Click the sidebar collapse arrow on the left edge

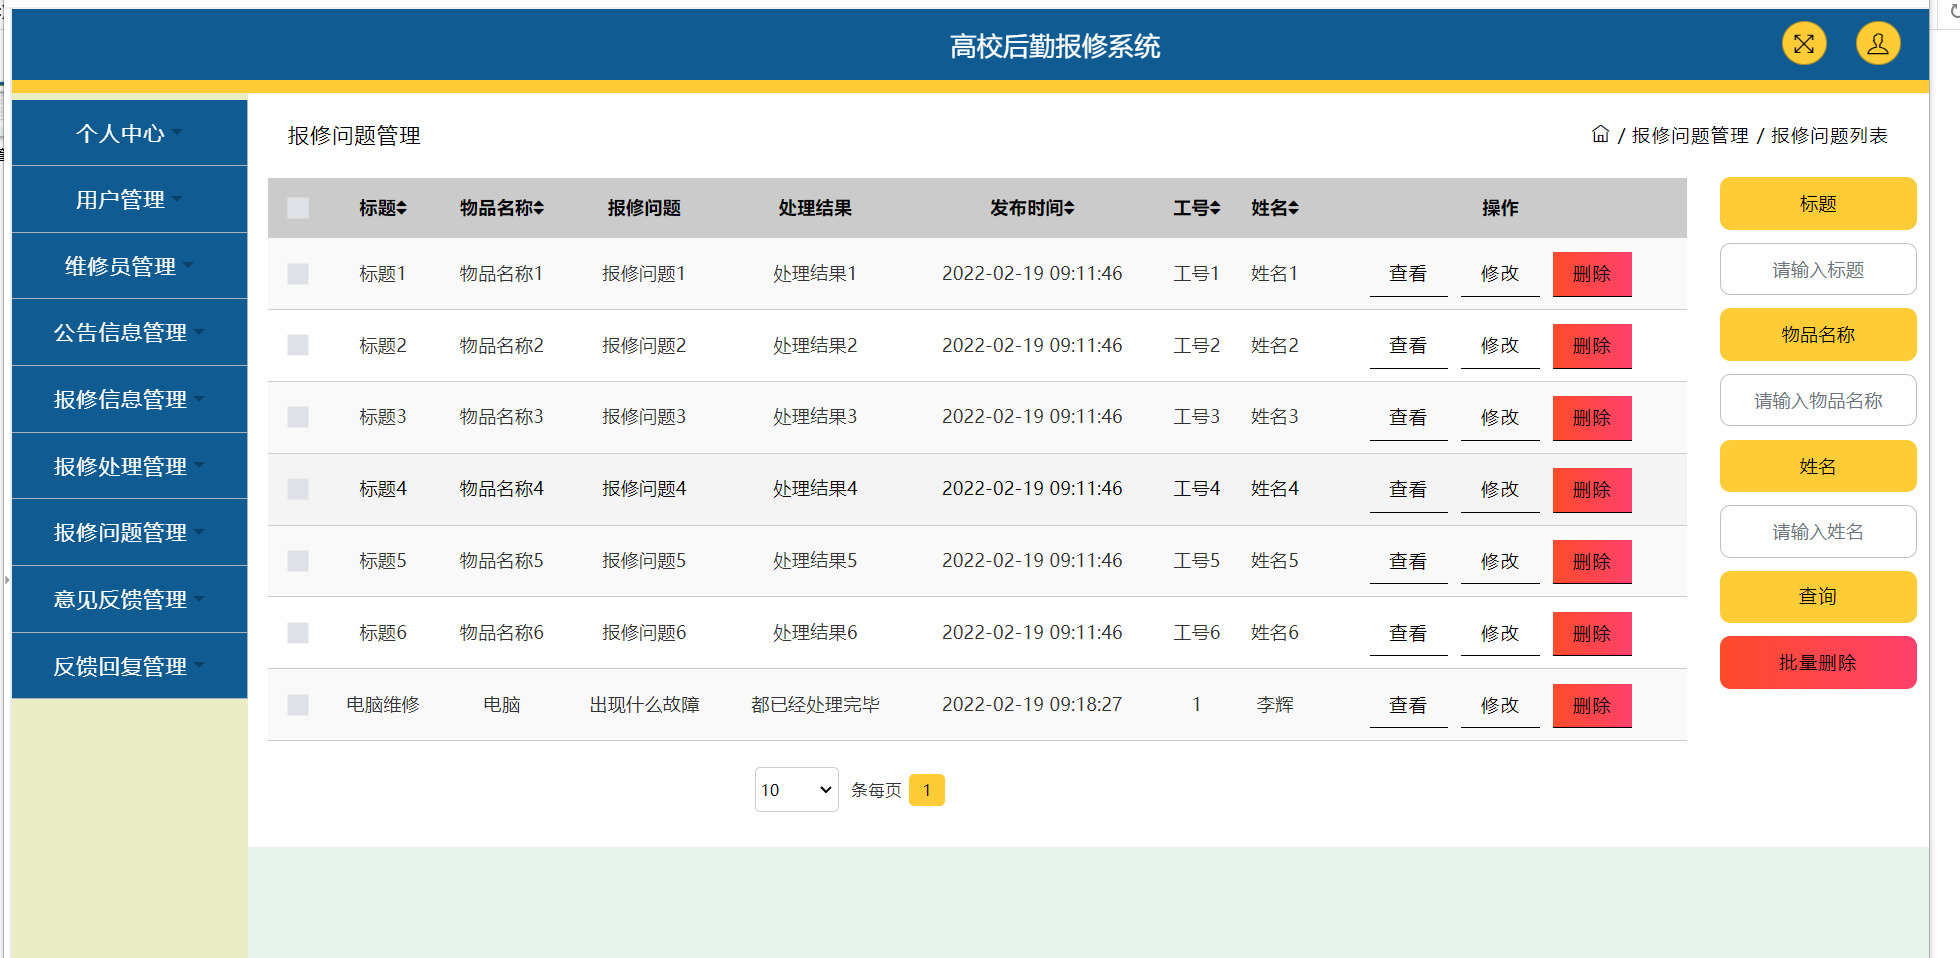7,580
